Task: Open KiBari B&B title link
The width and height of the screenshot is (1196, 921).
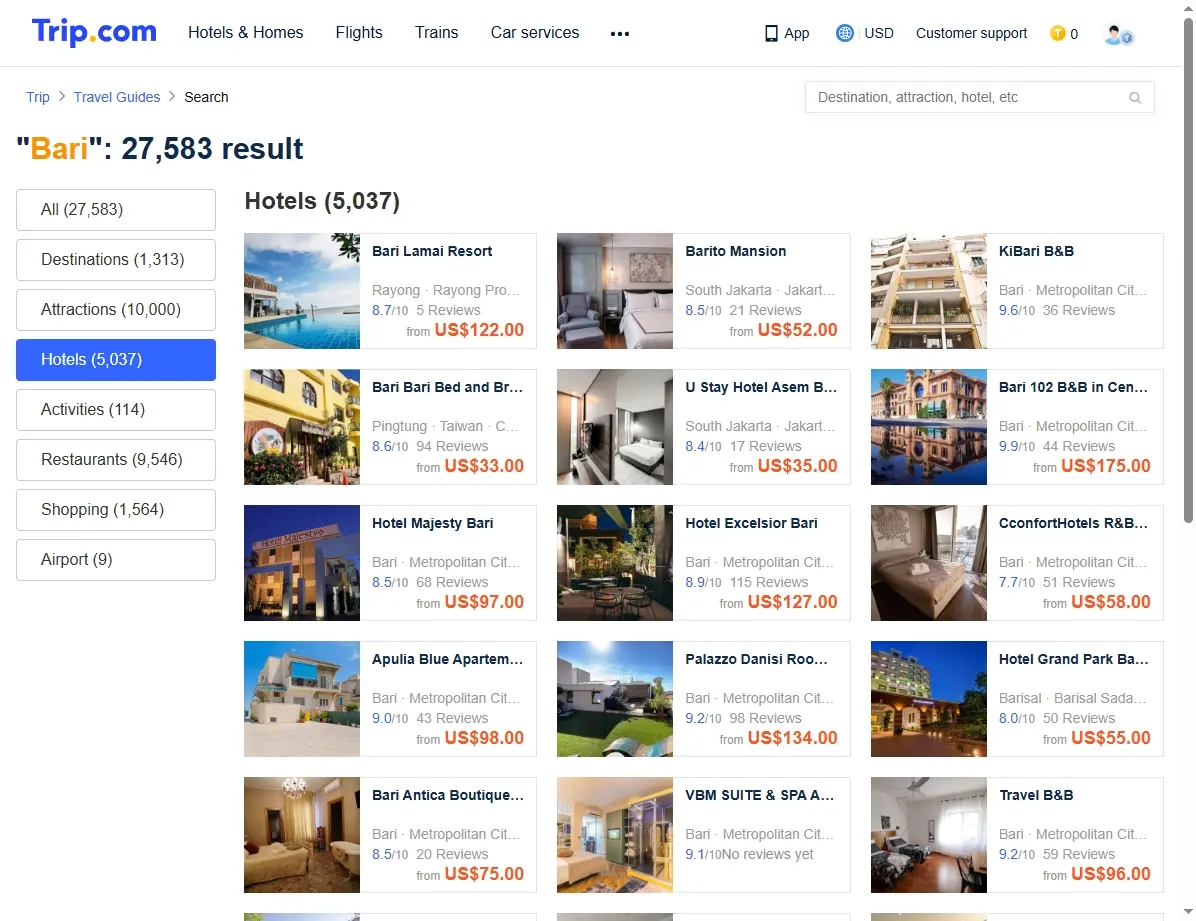Action: 1036,251
